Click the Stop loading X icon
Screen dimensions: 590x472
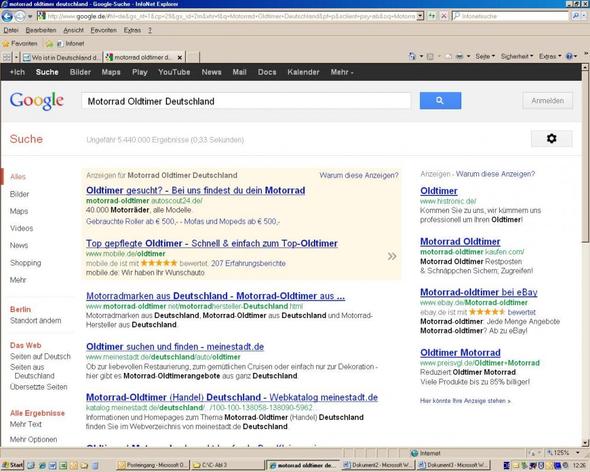coord(444,16)
